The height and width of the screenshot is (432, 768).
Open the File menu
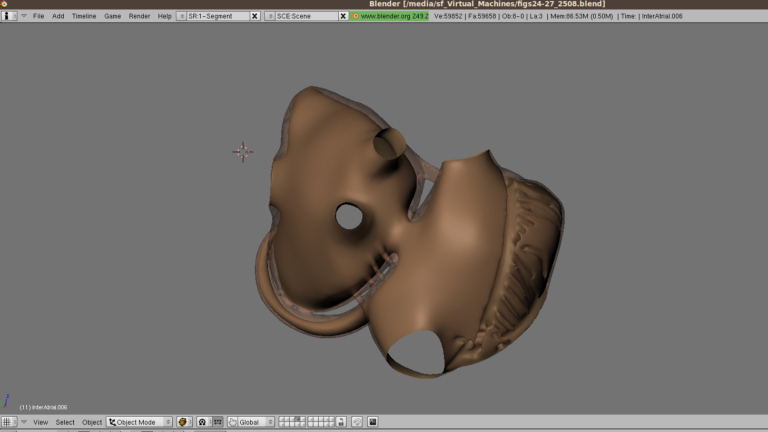pos(38,16)
